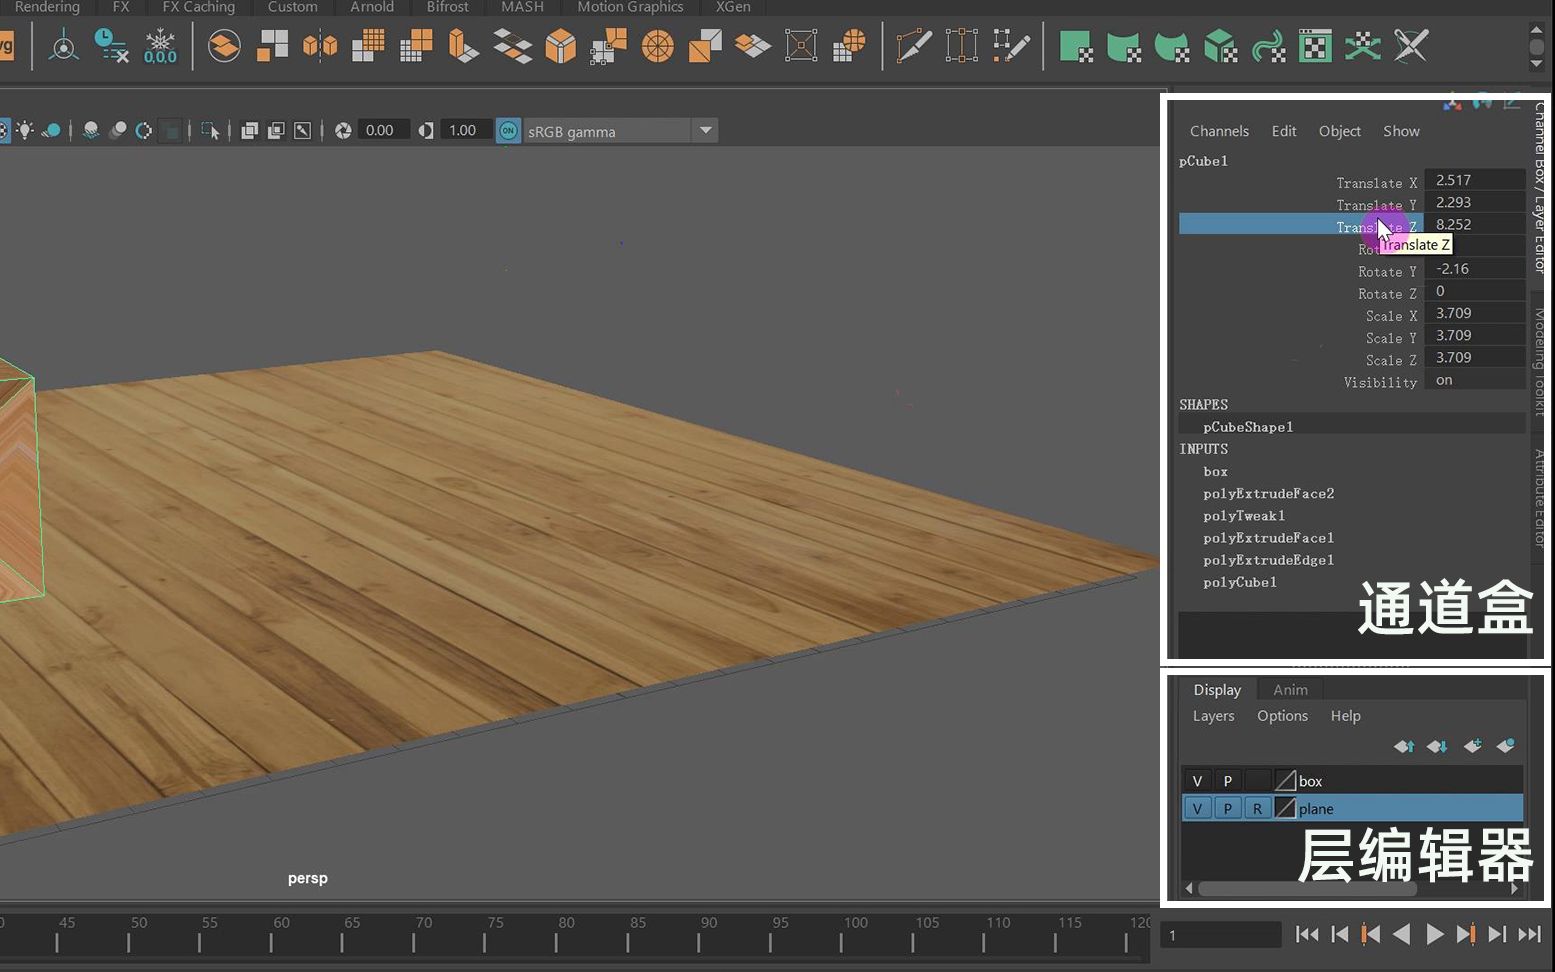This screenshot has height=972, width=1555.
Task: Toggle visibility V of the box layer
Action: 1197,781
